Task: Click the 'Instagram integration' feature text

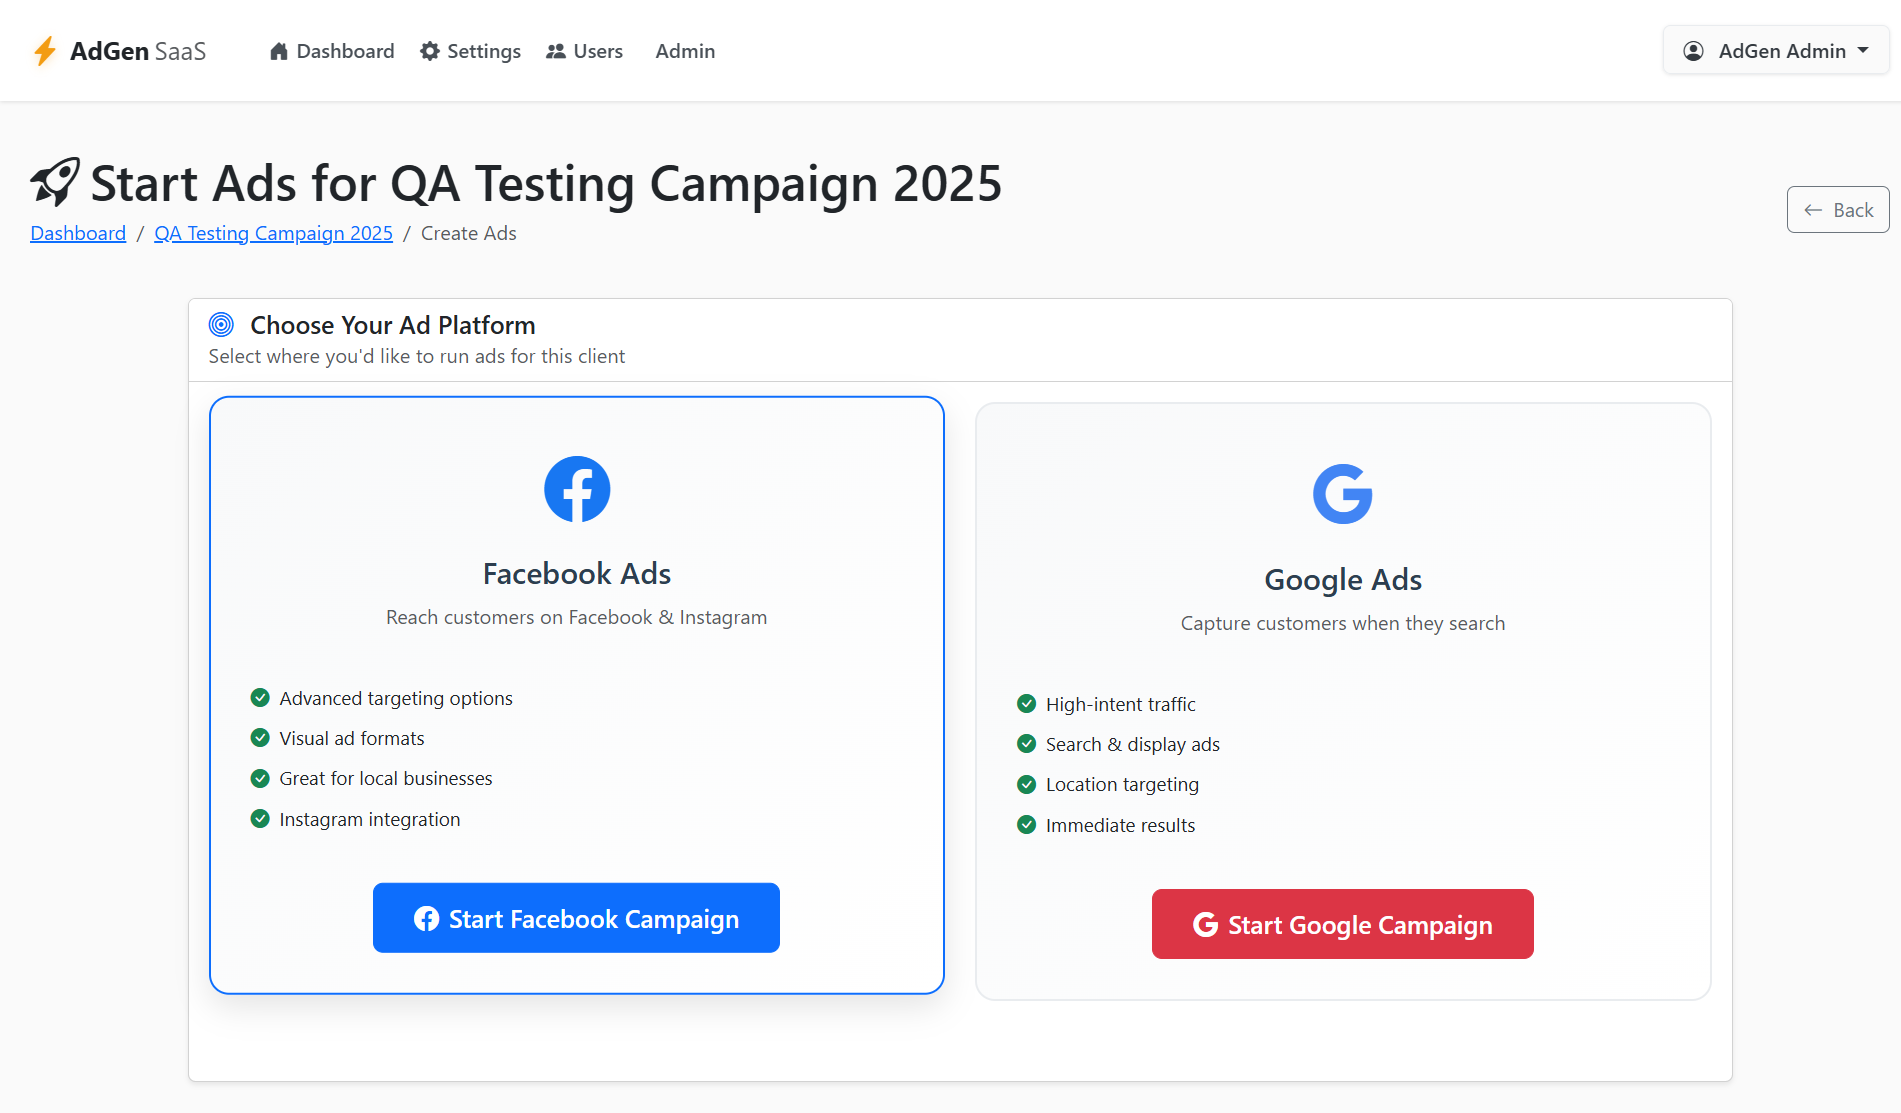Action: tap(370, 819)
